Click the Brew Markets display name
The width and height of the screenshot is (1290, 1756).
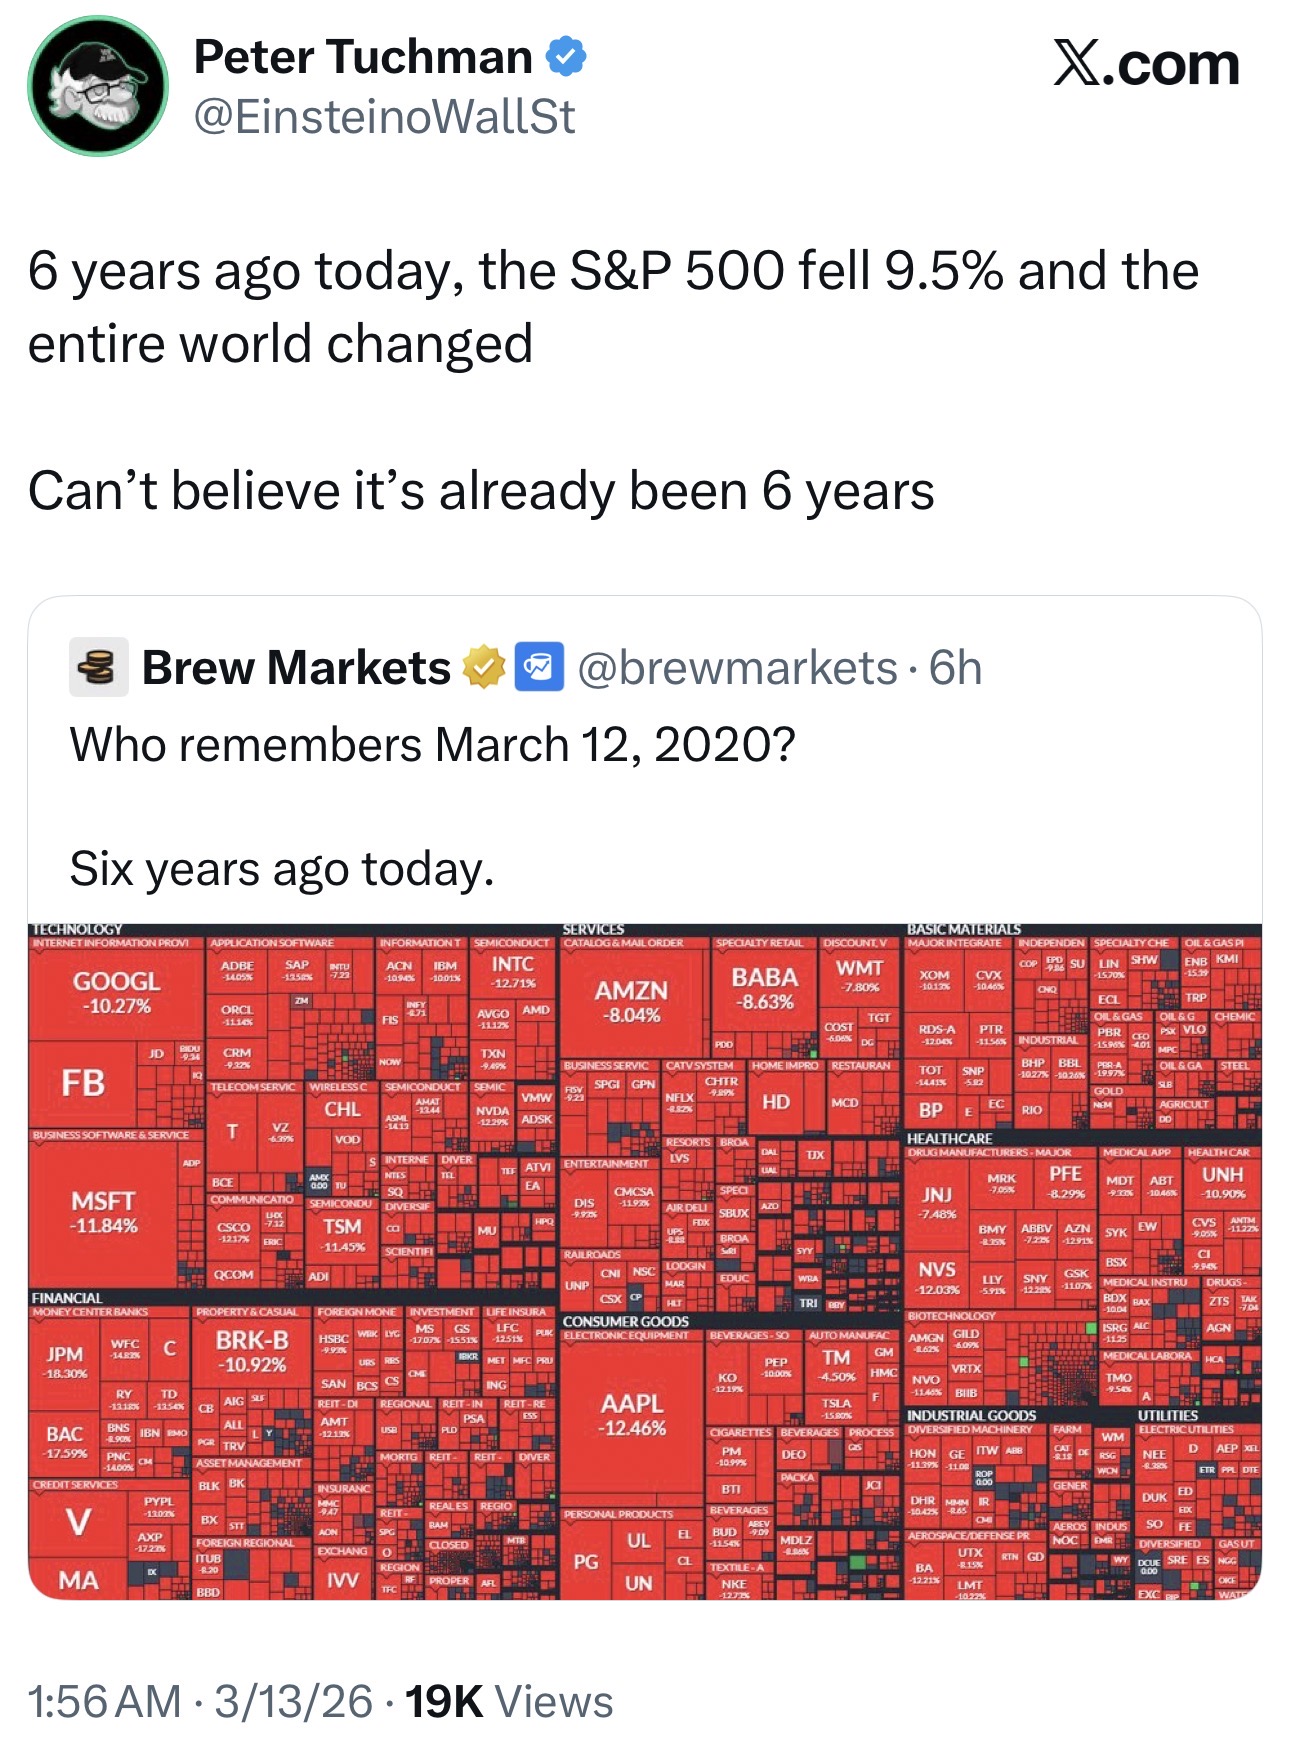point(296,668)
